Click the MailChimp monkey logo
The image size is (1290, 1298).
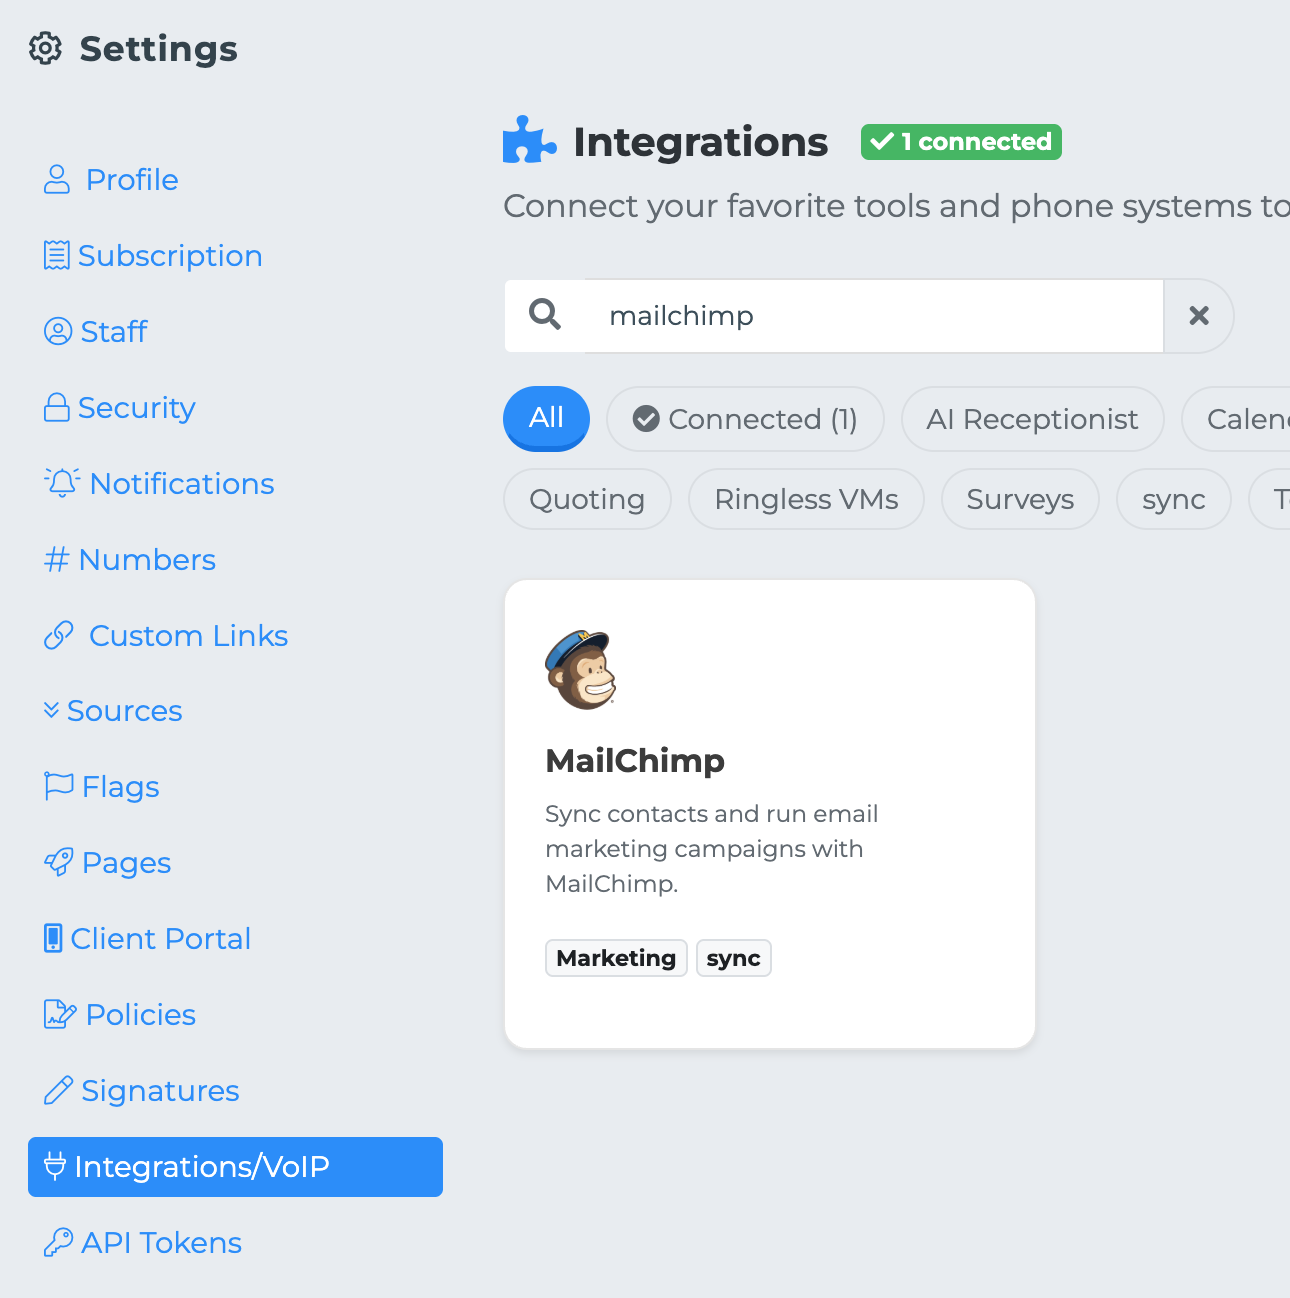tap(581, 669)
